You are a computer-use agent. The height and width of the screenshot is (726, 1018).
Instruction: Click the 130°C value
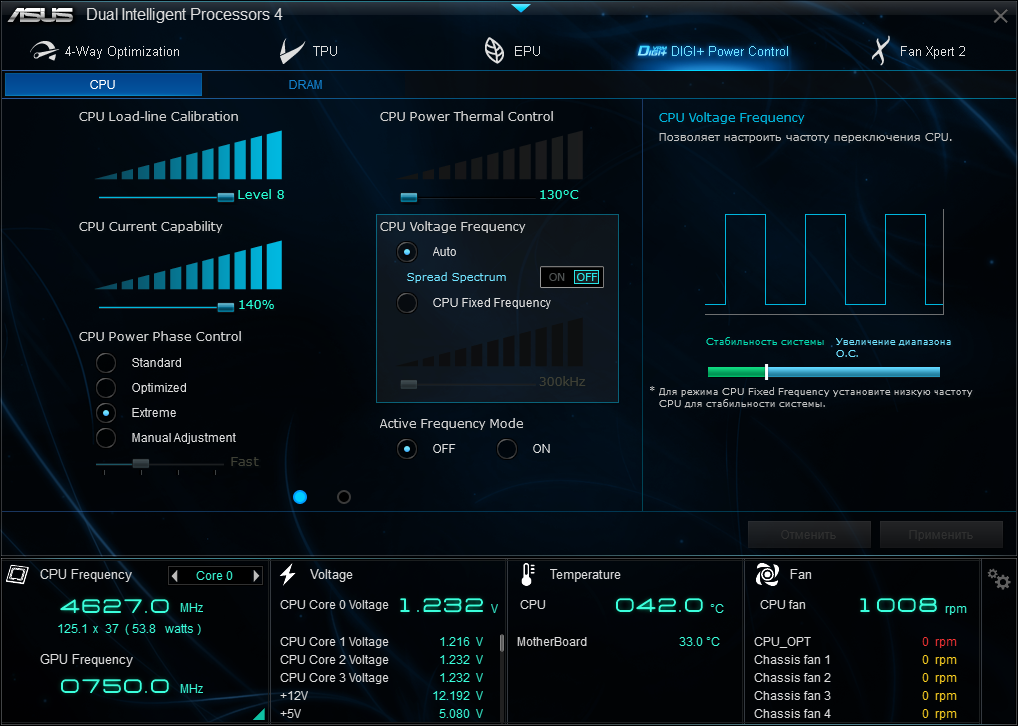(x=559, y=195)
